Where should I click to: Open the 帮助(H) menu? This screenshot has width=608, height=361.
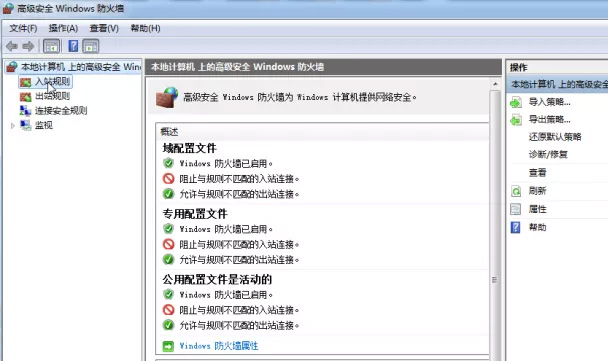click(145, 28)
